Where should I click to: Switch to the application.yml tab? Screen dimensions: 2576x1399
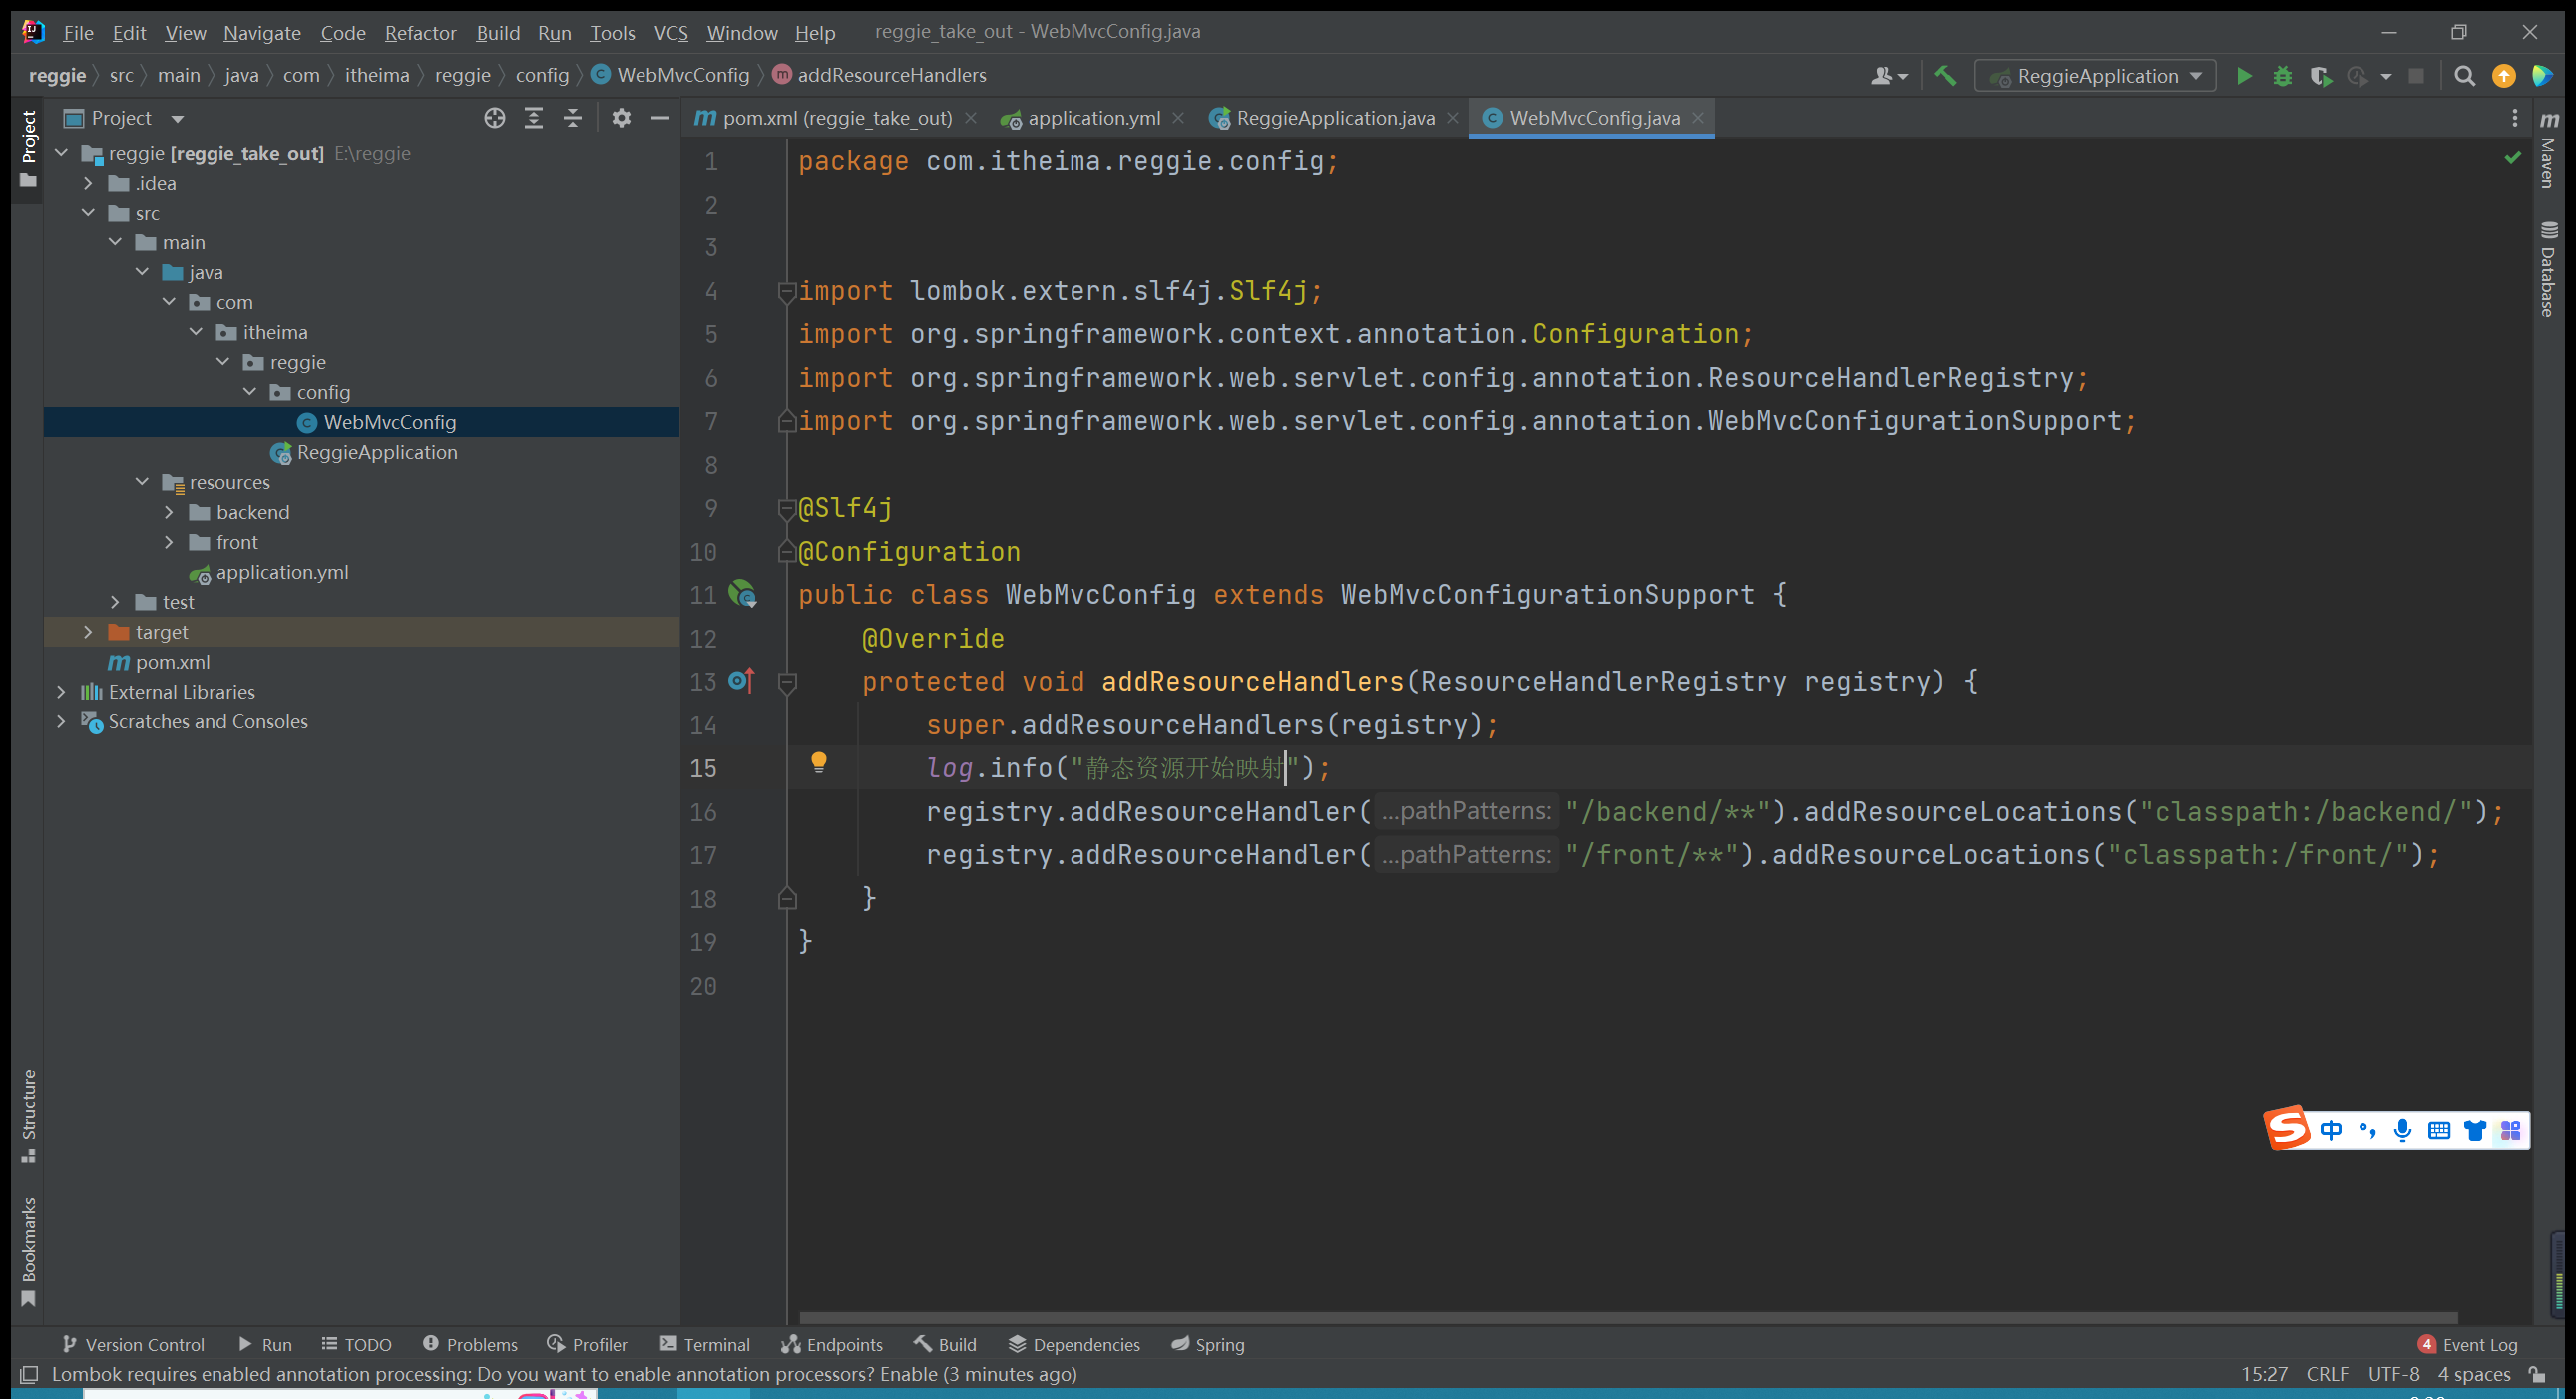tap(1092, 118)
